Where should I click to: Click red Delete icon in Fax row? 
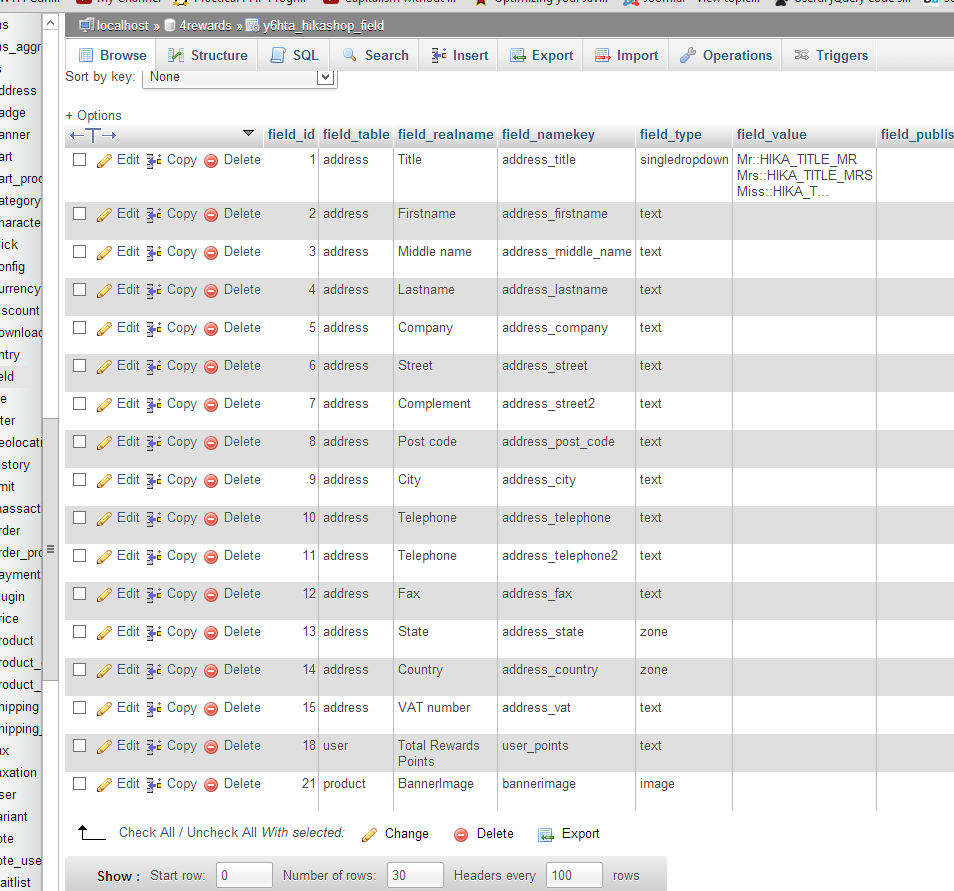(x=211, y=595)
